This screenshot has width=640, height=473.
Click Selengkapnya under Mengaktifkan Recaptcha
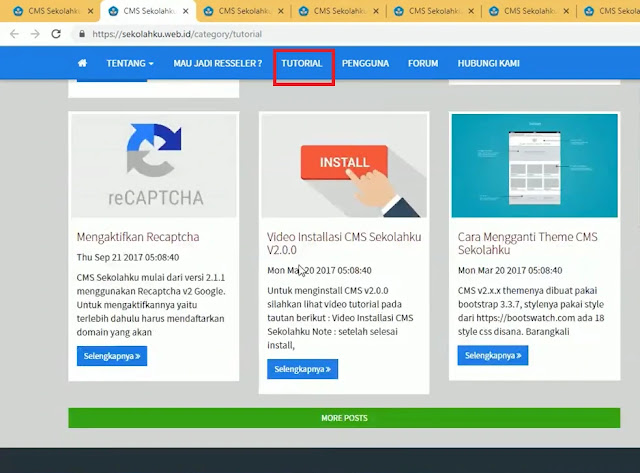click(112, 356)
